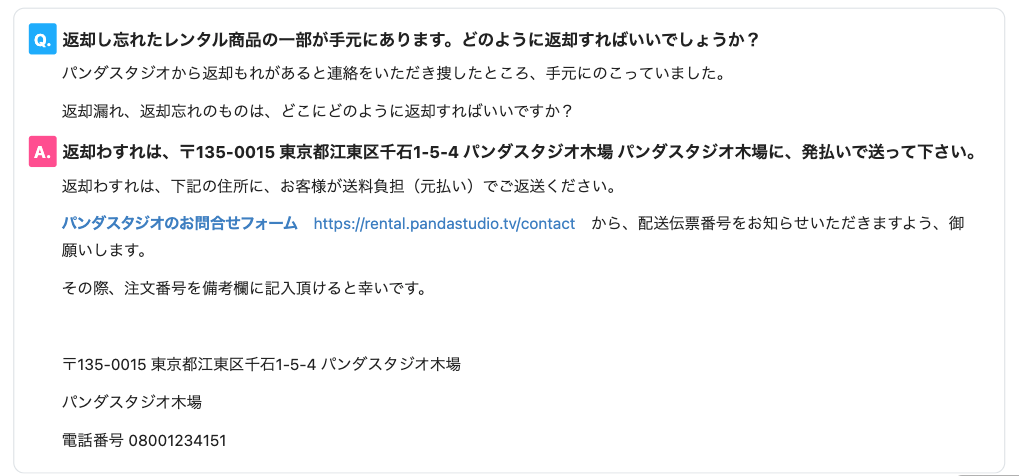Click the question heading about 返却し忘れたレンタル商品

[x=411, y=40]
